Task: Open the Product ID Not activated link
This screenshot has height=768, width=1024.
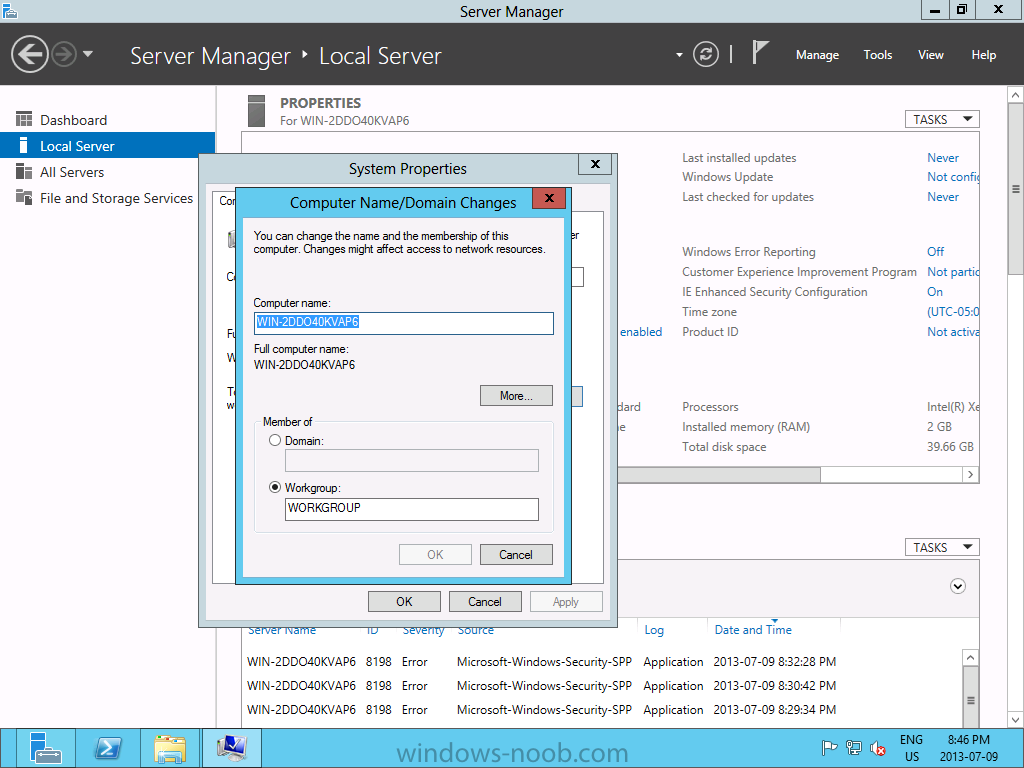Action: point(953,332)
